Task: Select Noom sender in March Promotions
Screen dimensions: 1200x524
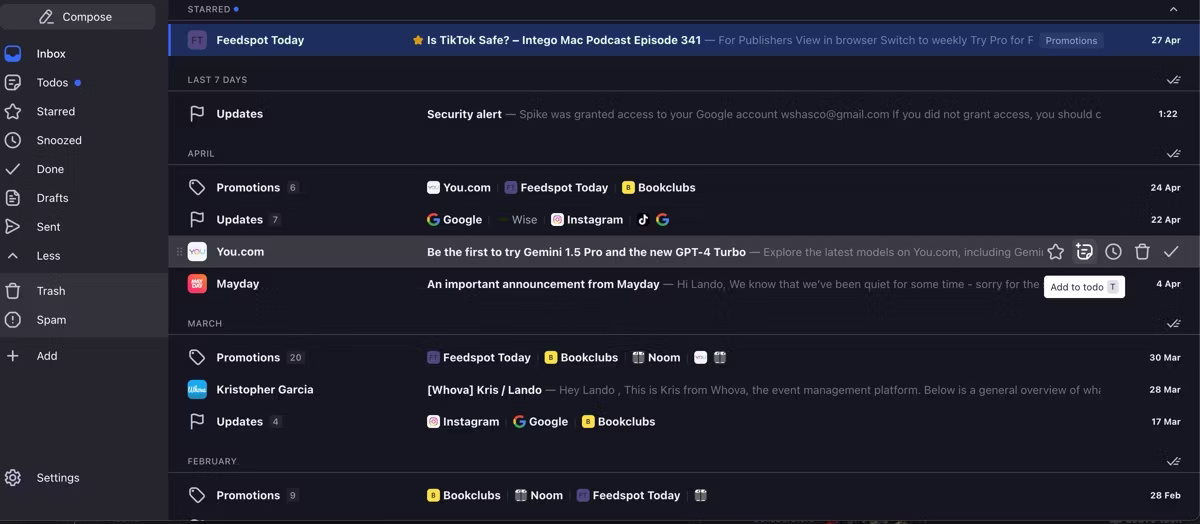Action: point(655,358)
